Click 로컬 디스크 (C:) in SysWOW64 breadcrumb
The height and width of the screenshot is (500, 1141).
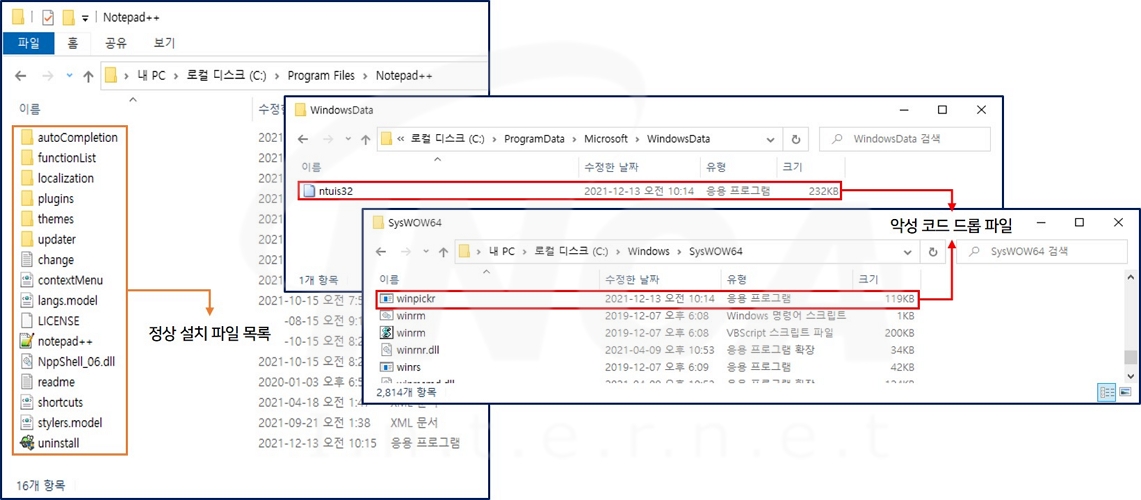[x=570, y=251]
